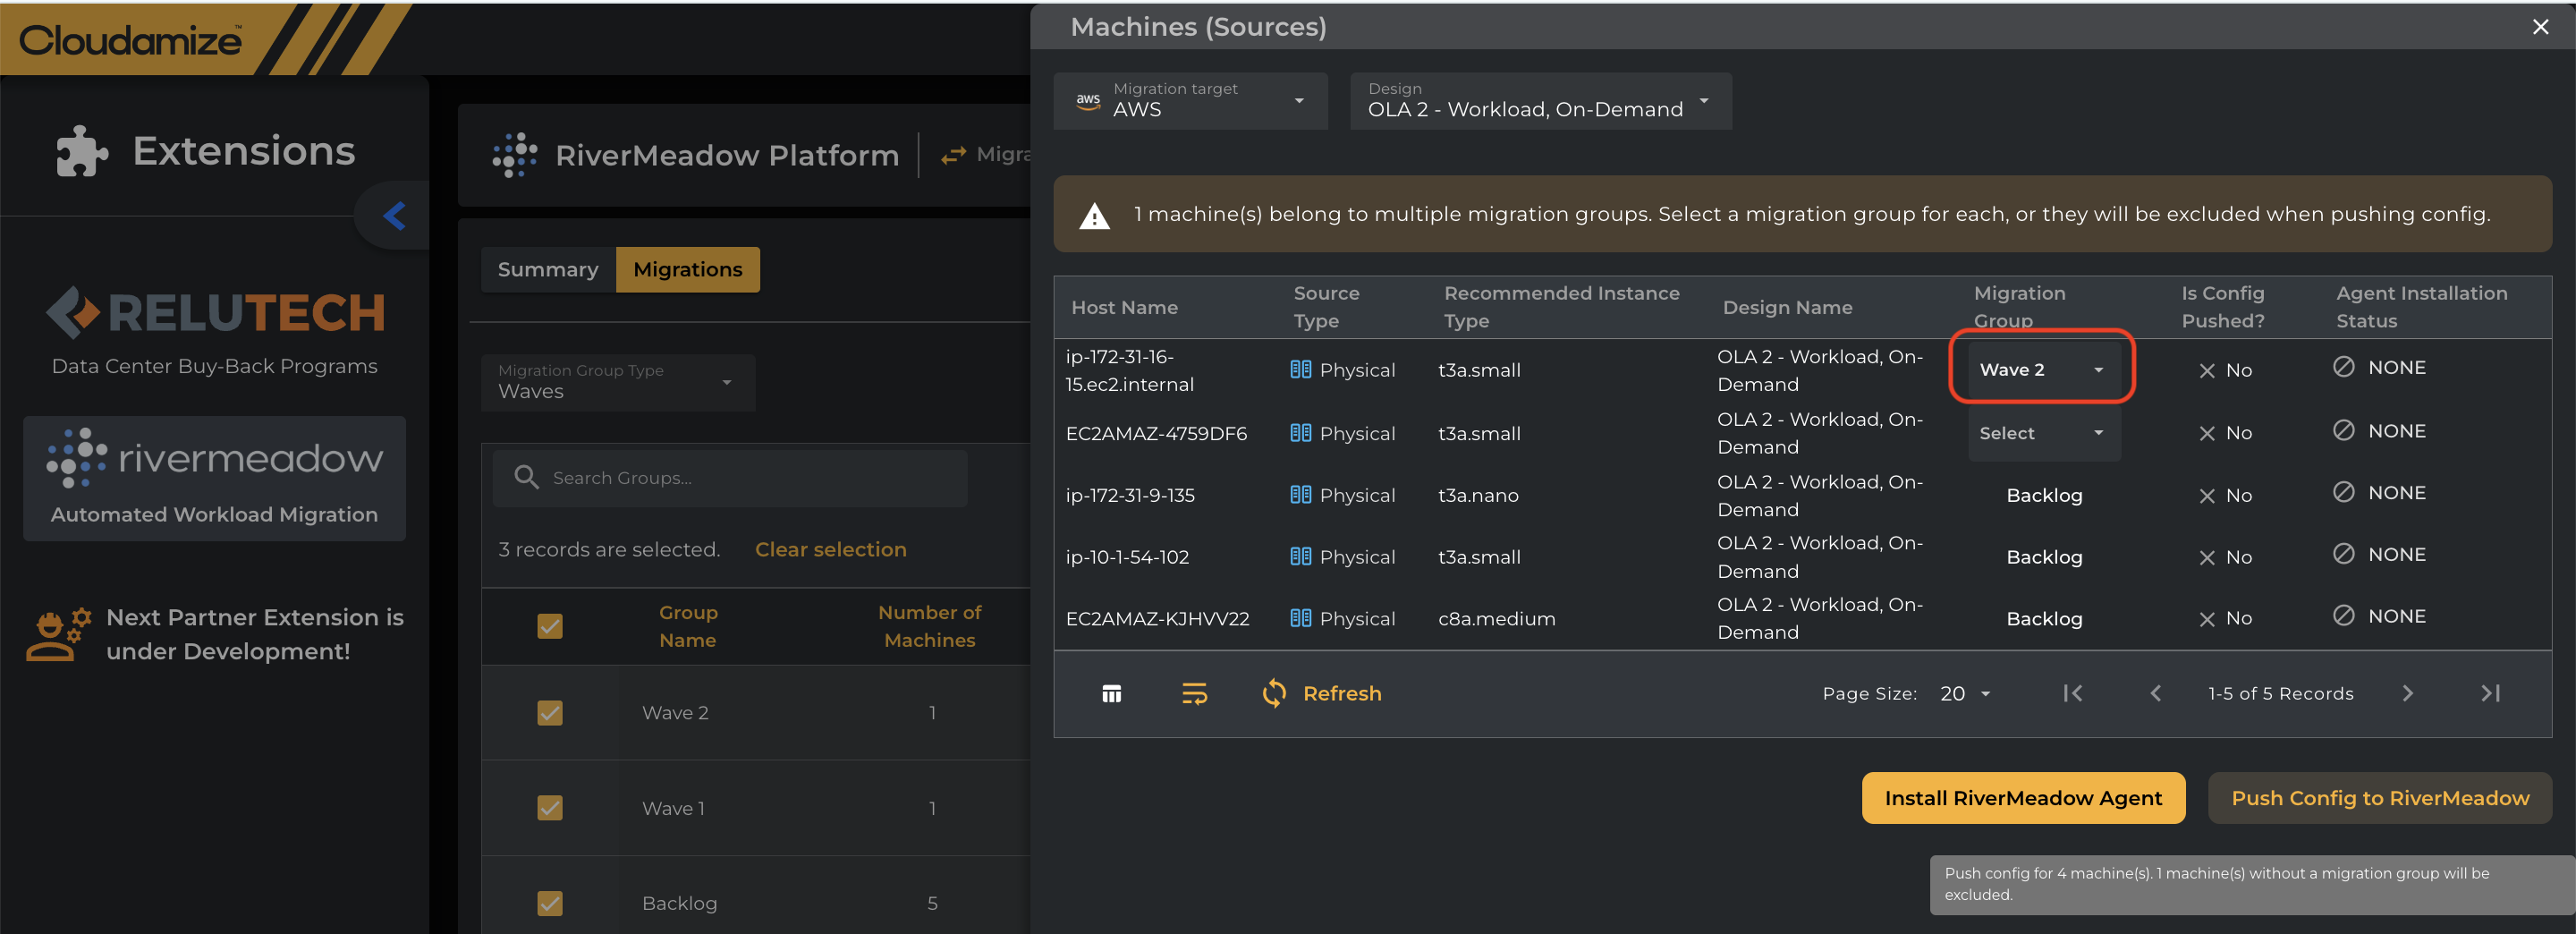
Task: Click Push Config to RiverMeadow button
Action: tap(2380, 798)
